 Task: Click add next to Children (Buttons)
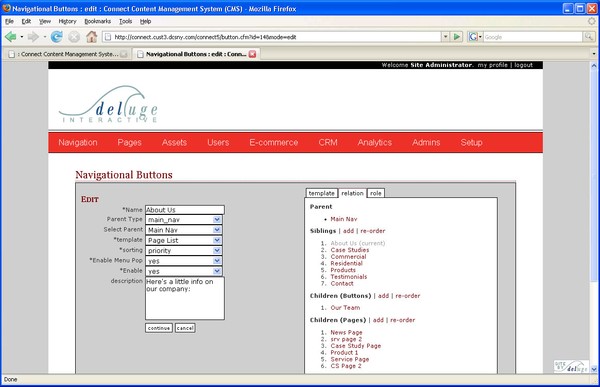[x=383, y=296]
